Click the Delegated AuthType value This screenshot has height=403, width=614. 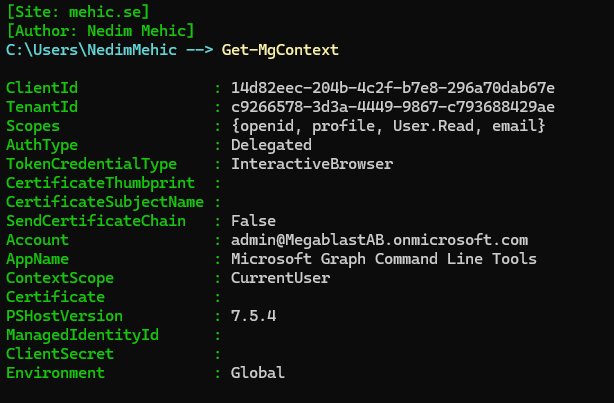(x=271, y=145)
